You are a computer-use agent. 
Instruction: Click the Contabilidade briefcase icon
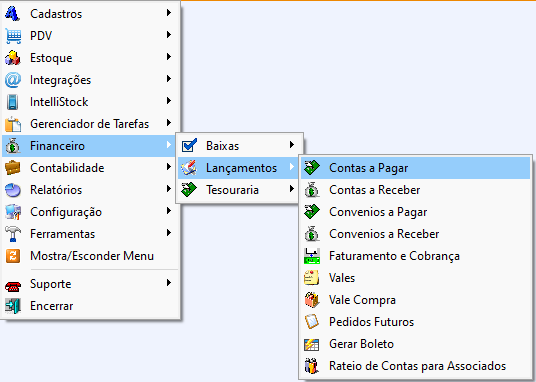pos(13,168)
